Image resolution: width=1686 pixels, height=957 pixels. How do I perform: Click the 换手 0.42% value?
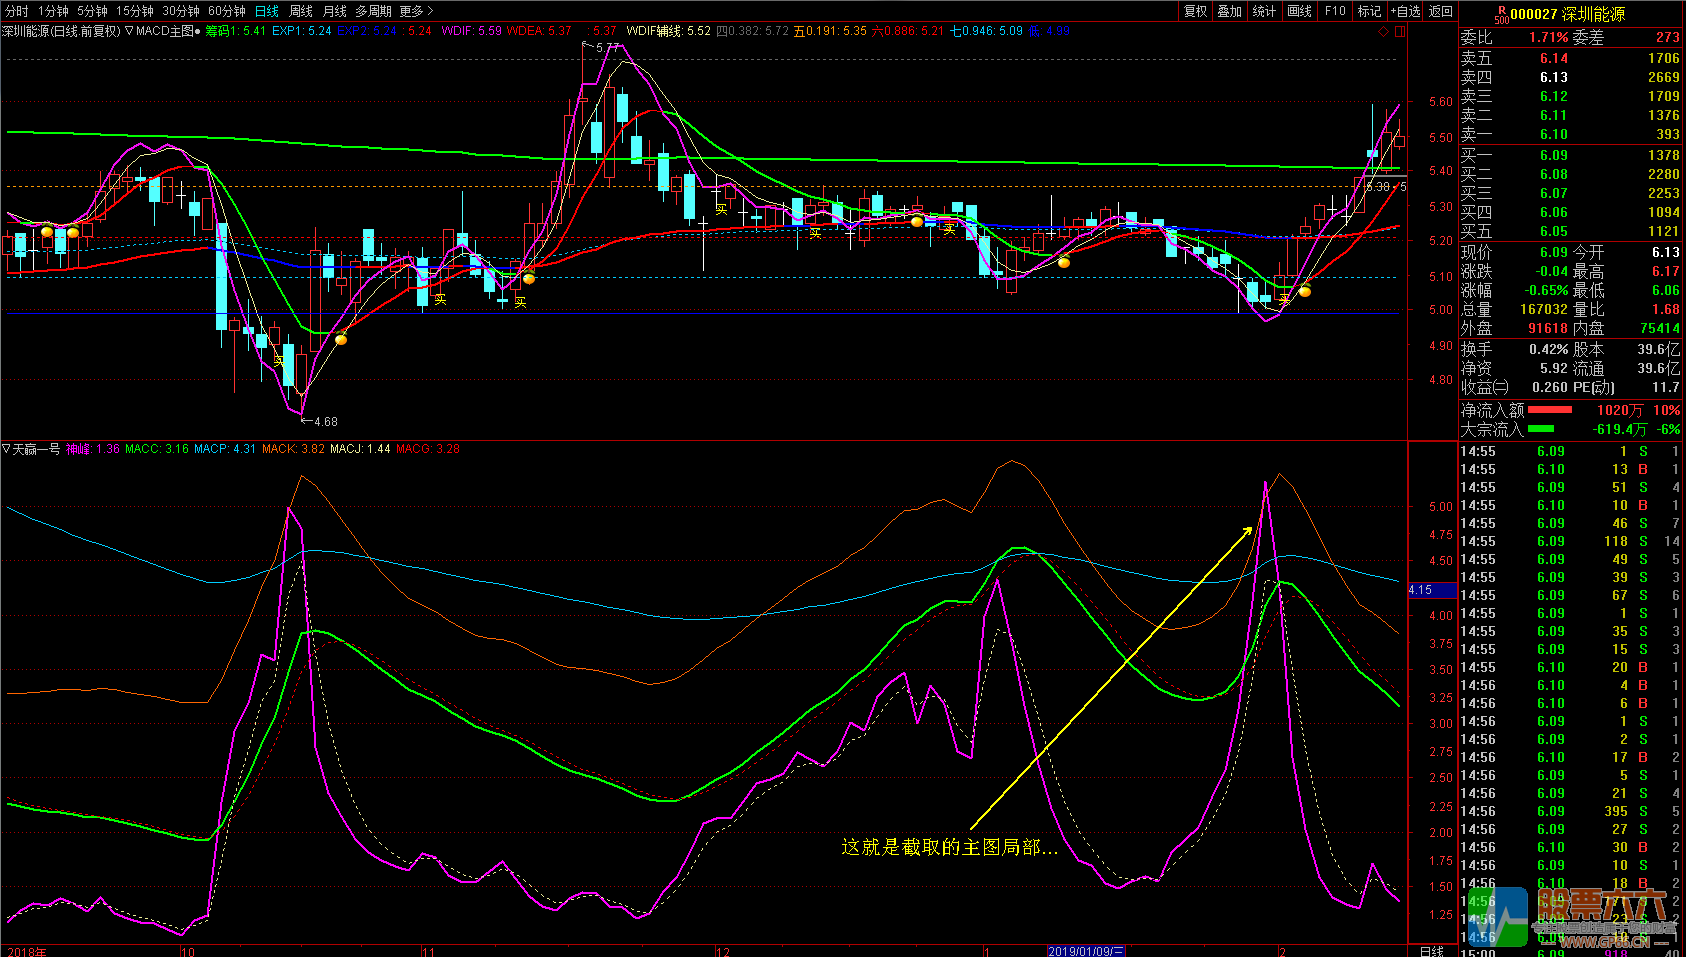pos(1548,350)
